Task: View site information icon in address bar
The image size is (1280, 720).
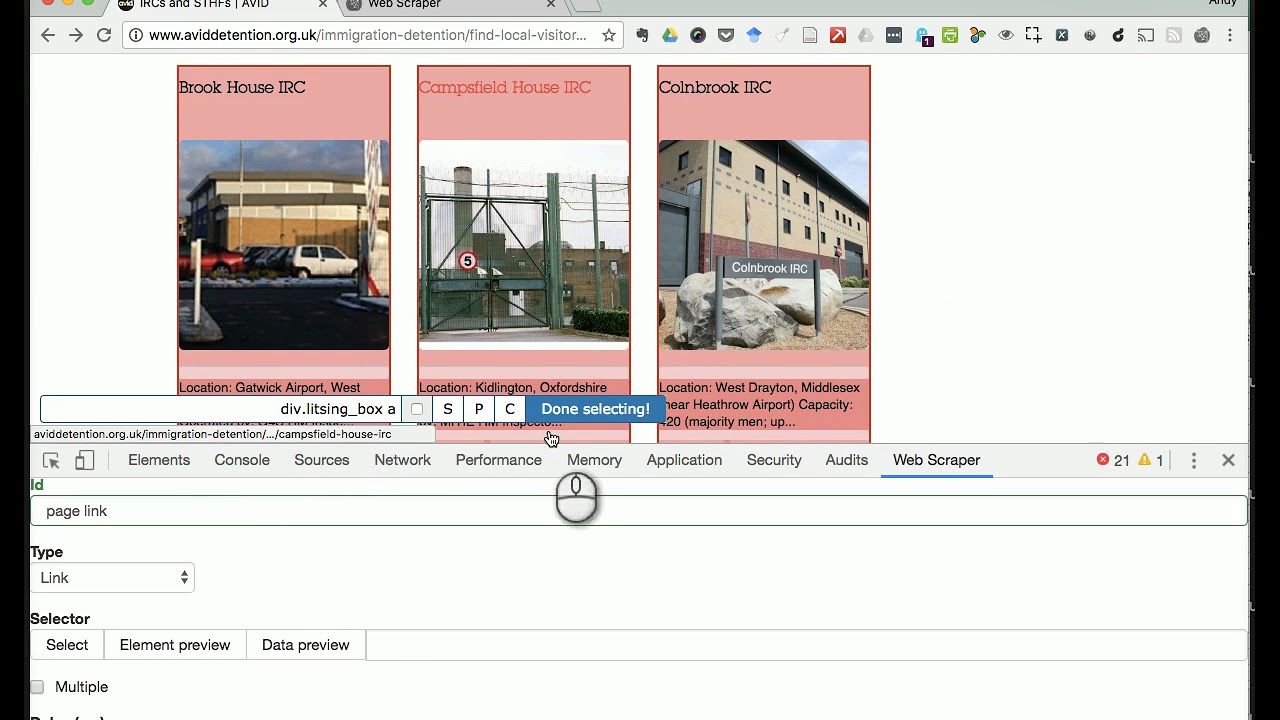Action: click(136, 35)
